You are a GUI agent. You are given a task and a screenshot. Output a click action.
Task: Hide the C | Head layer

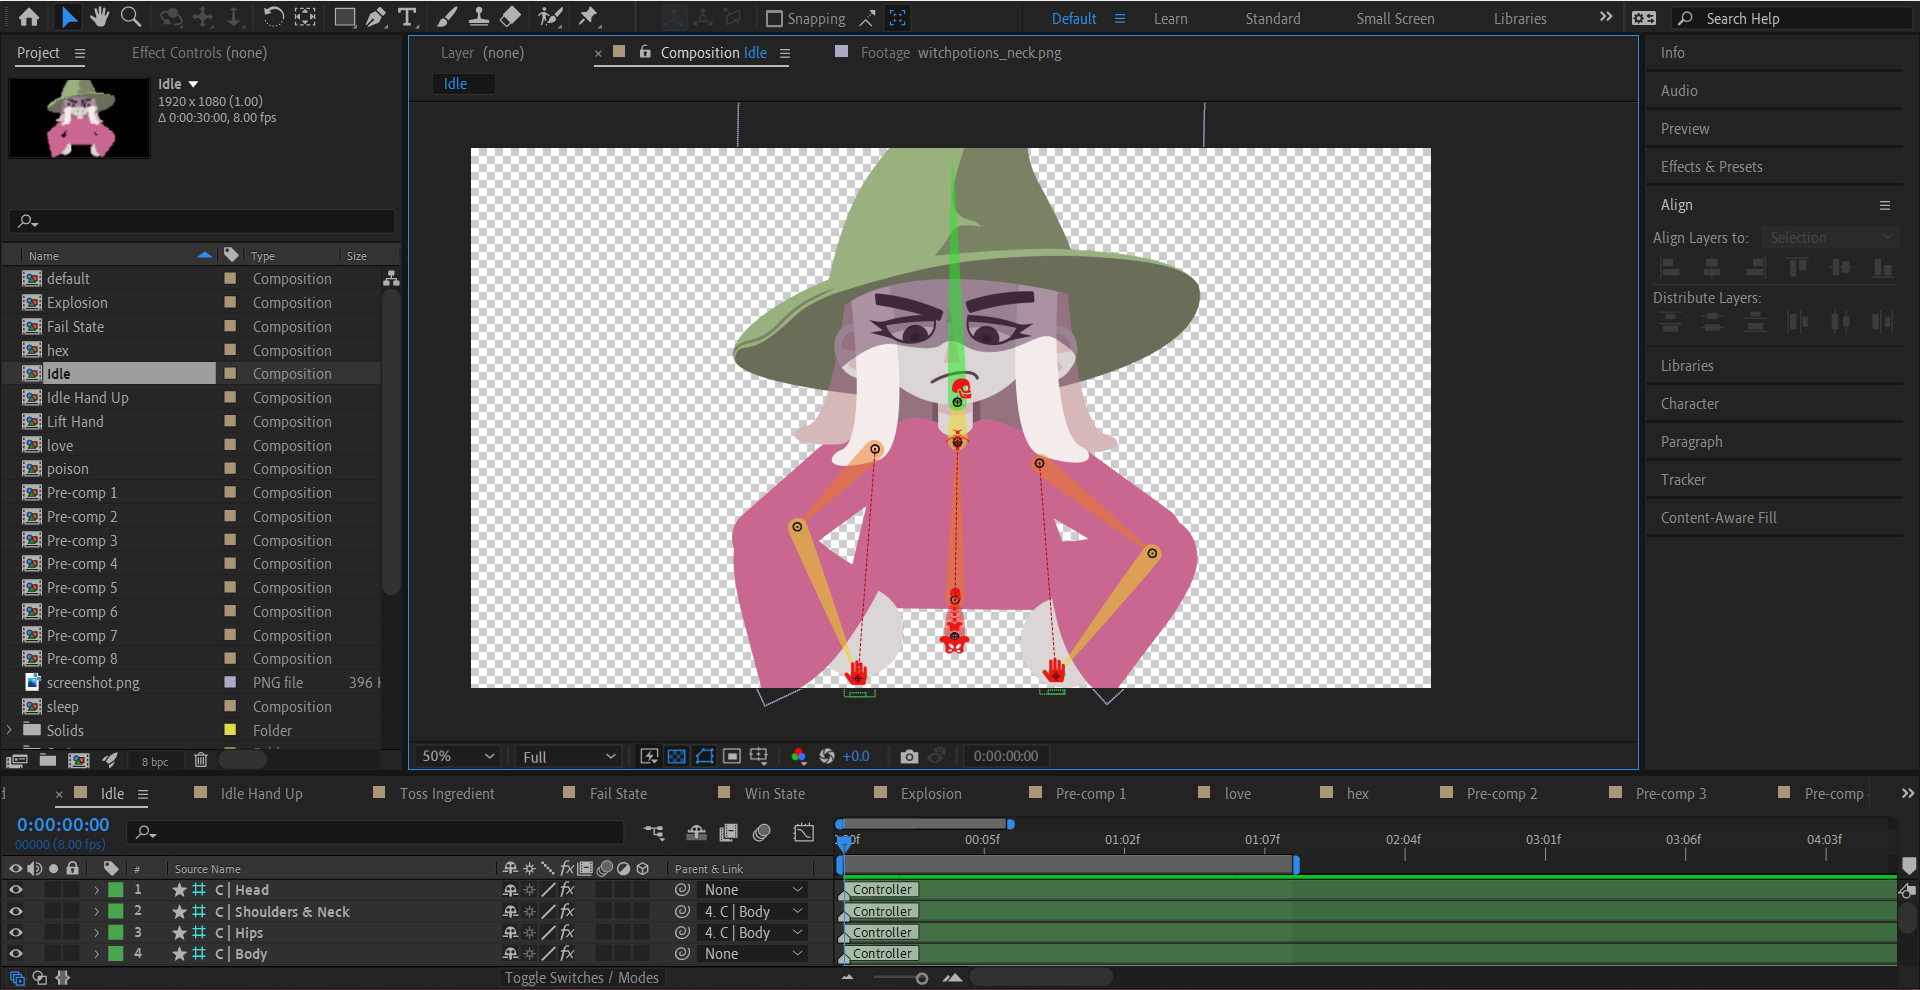tap(16, 889)
